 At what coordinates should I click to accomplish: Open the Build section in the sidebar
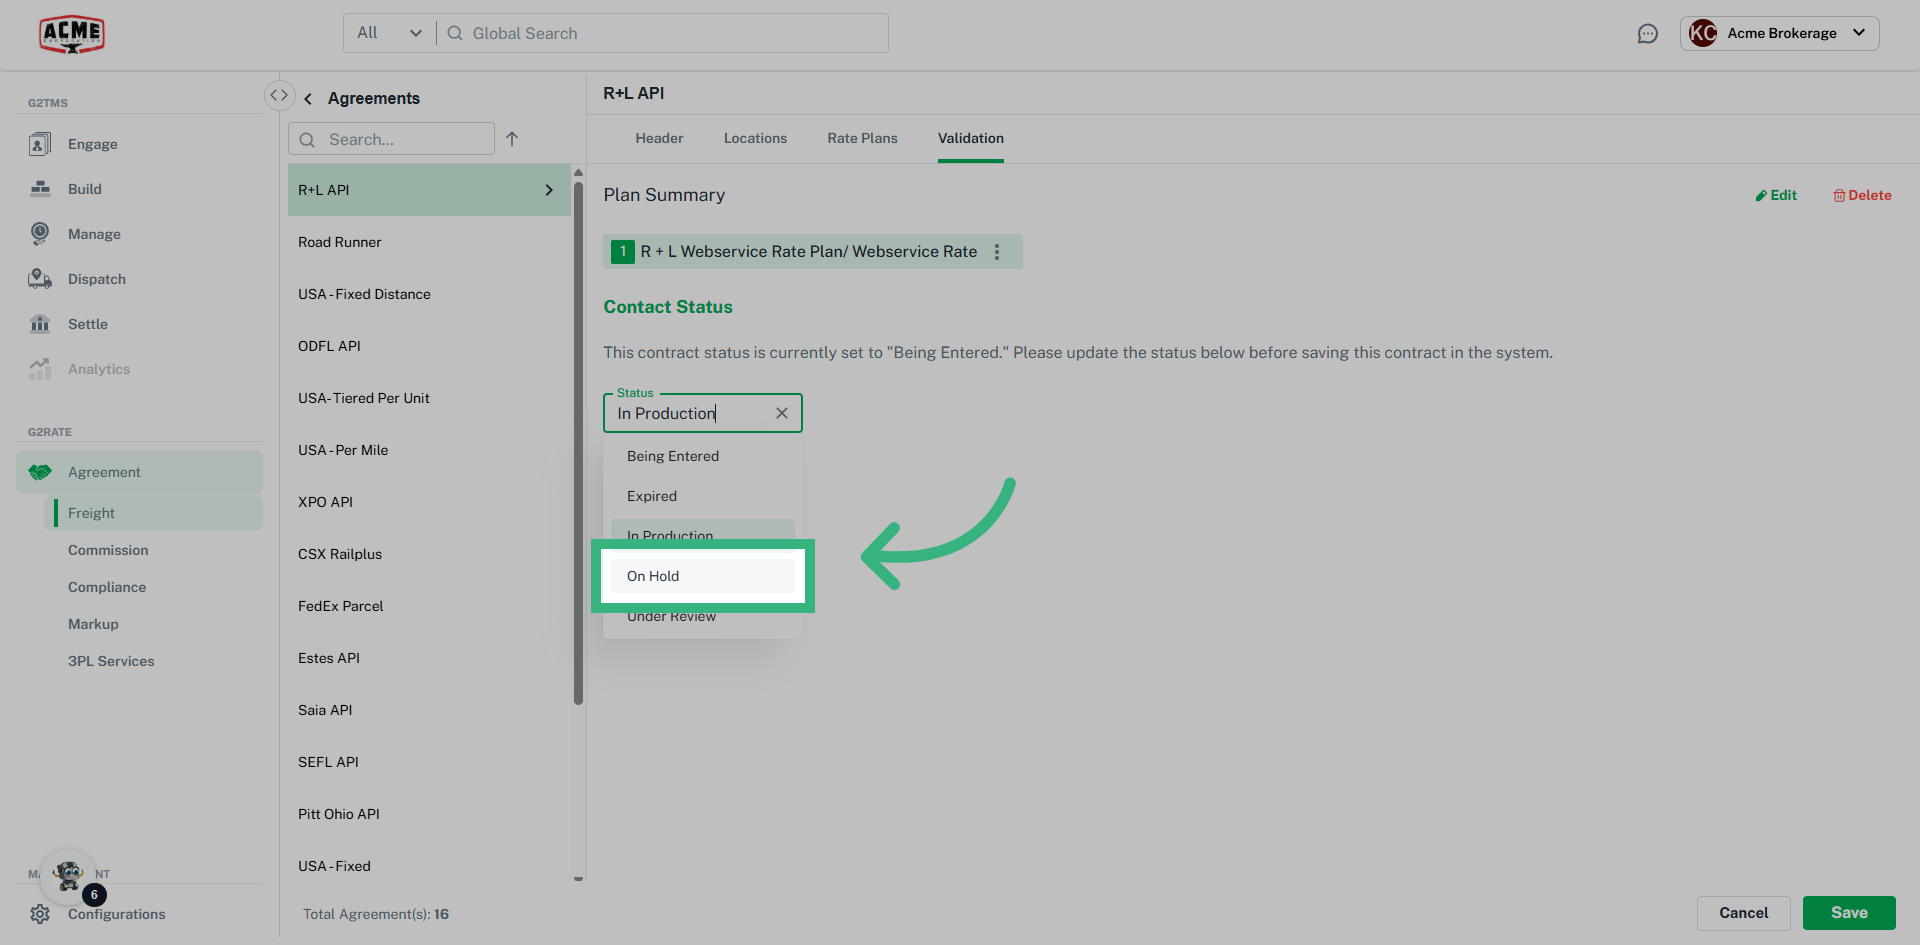[x=86, y=188]
